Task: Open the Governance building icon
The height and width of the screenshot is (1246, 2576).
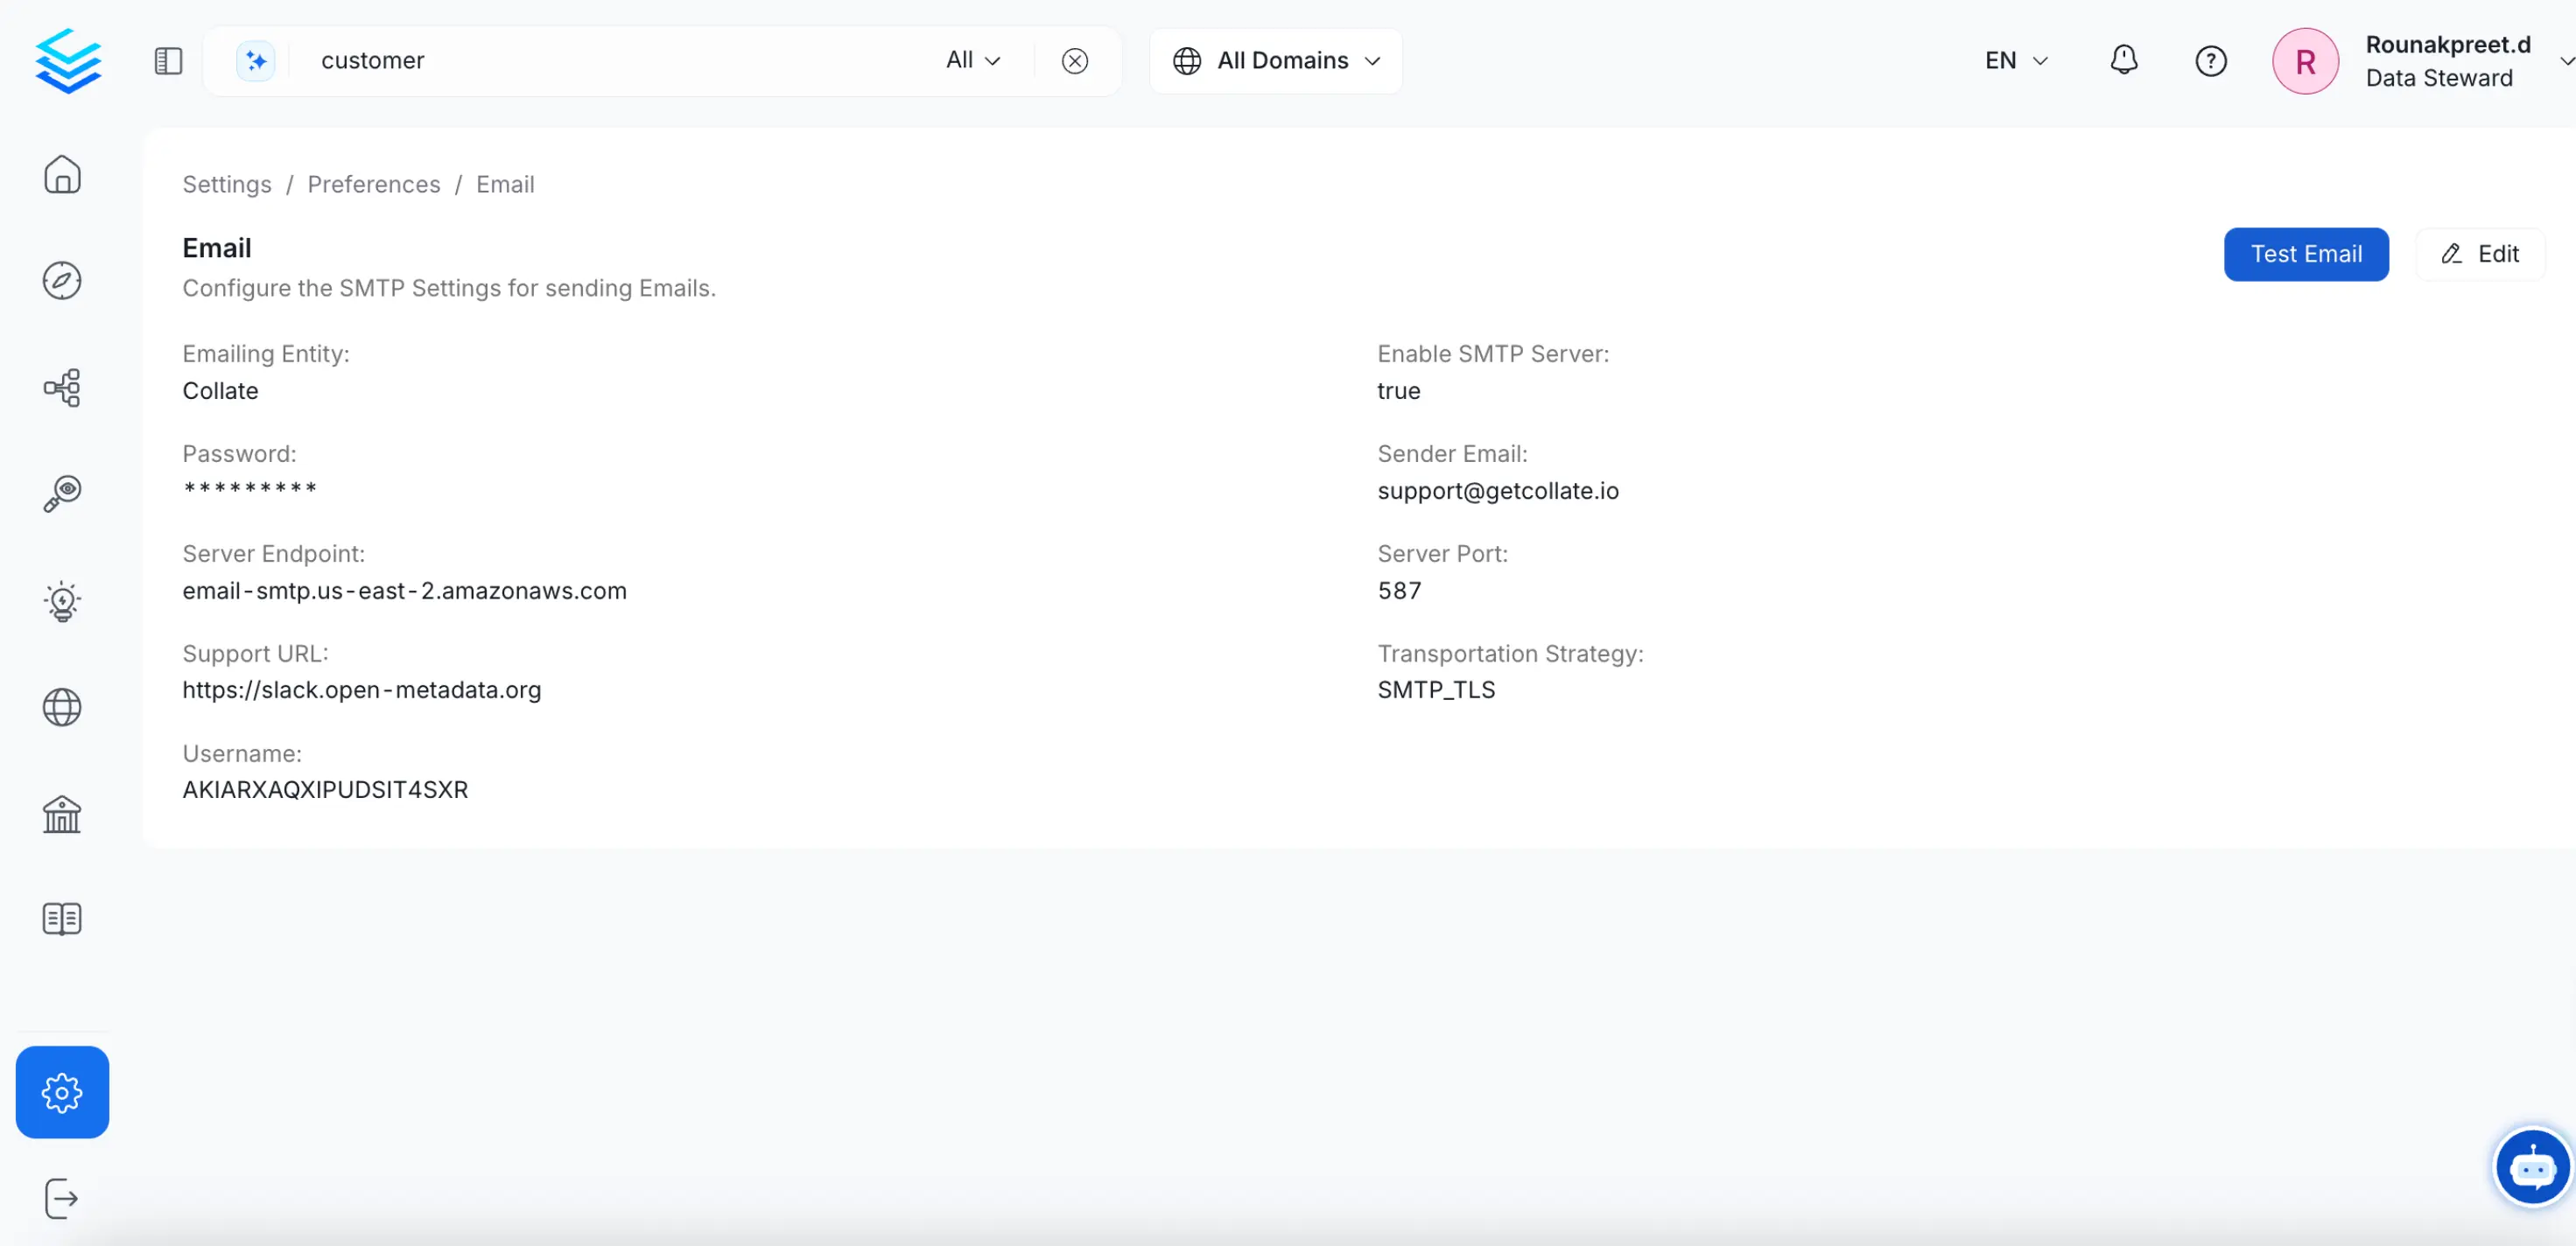Action: click(x=62, y=814)
